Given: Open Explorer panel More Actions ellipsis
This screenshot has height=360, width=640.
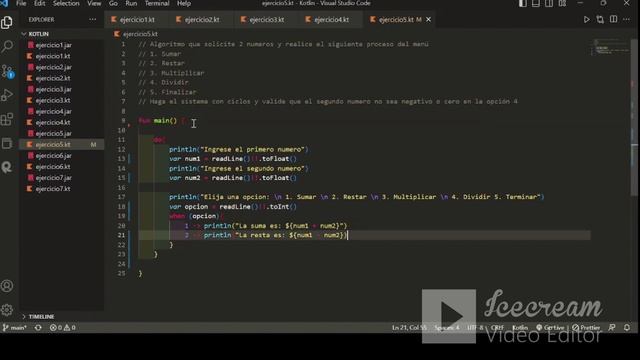Looking at the screenshot, I should pyautogui.click(x=93, y=20).
